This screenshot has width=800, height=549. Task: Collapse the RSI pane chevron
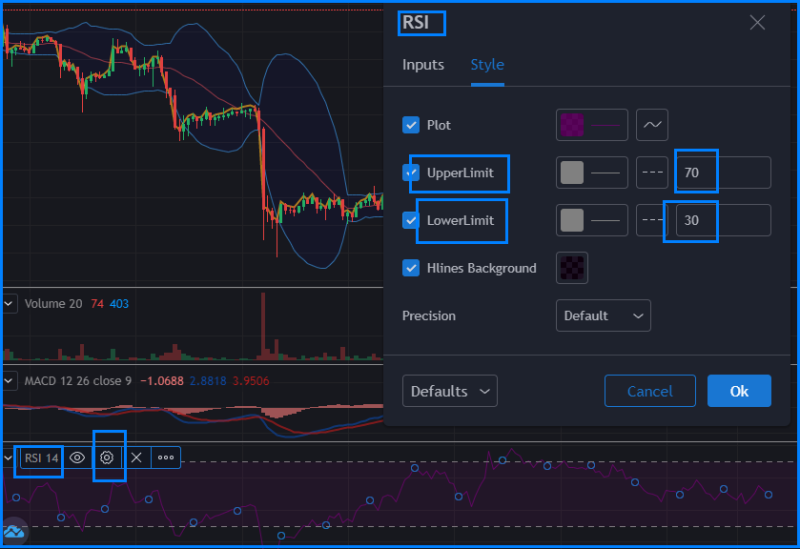pyautogui.click(x=9, y=458)
